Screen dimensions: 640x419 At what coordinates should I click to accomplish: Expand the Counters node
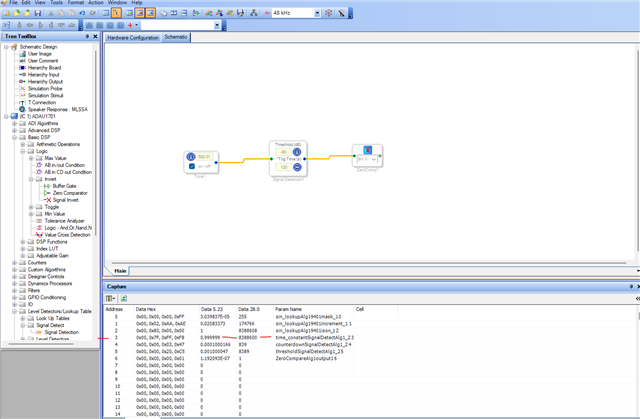coord(15,263)
